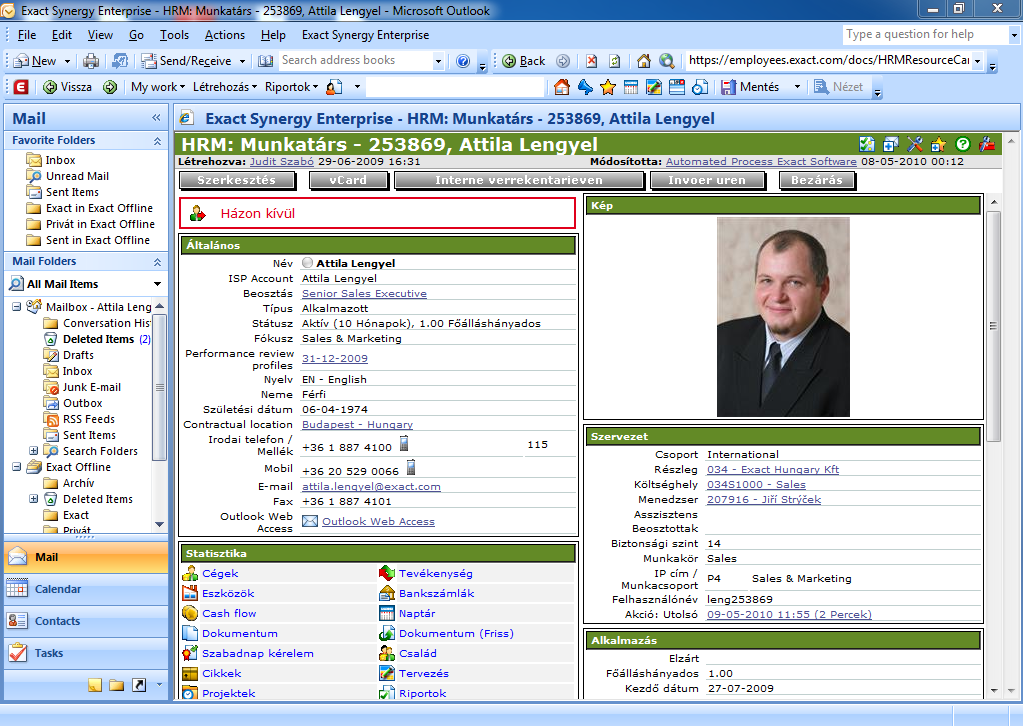Collapse the Favorite Folders section

(x=157, y=141)
